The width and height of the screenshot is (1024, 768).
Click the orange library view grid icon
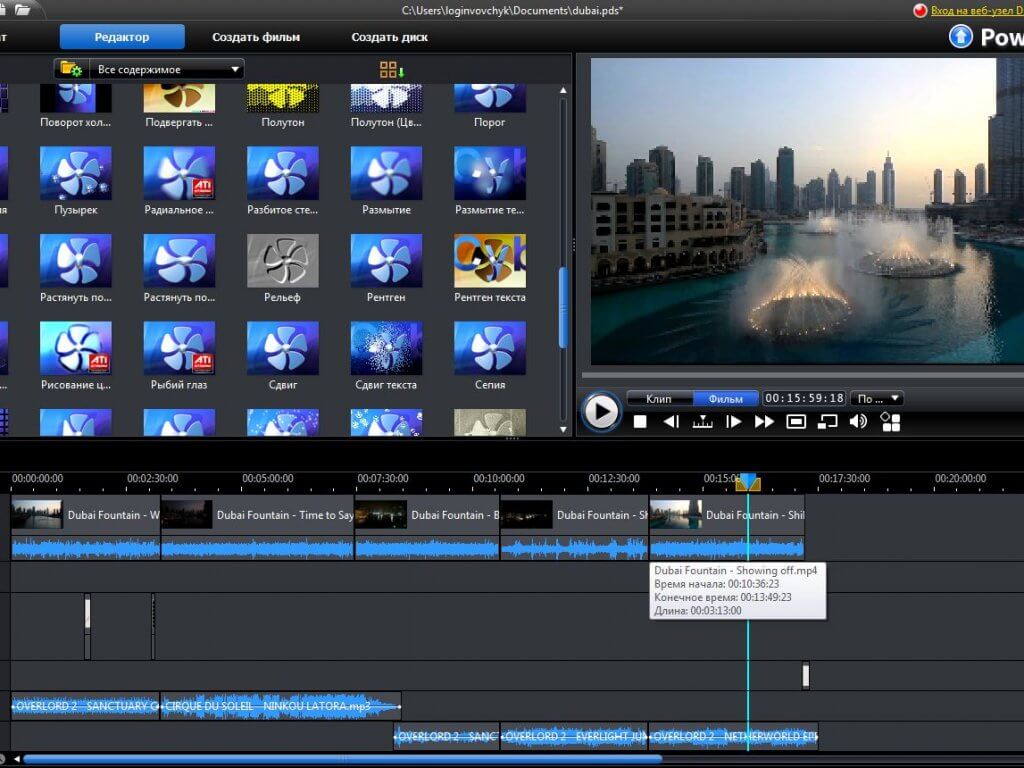coord(391,69)
